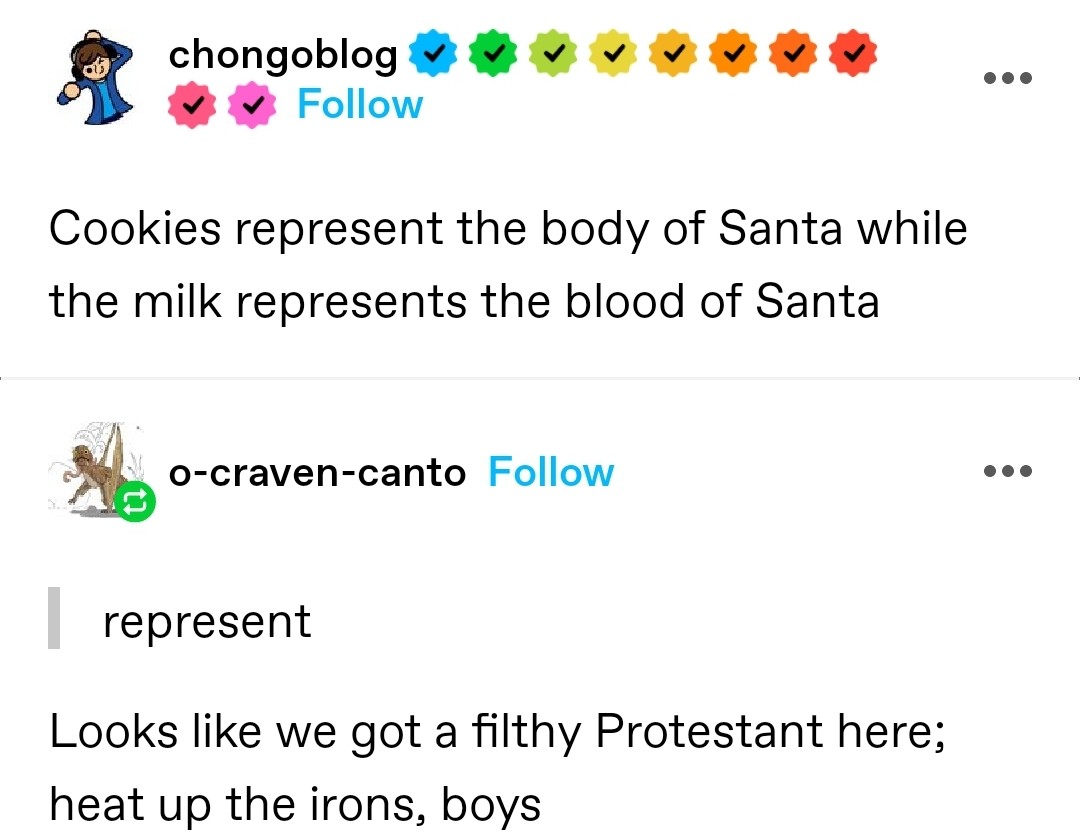This screenshot has width=1080, height=840.
Task: Click the magenta verified badge before Follow
Action: pos(251,106)
